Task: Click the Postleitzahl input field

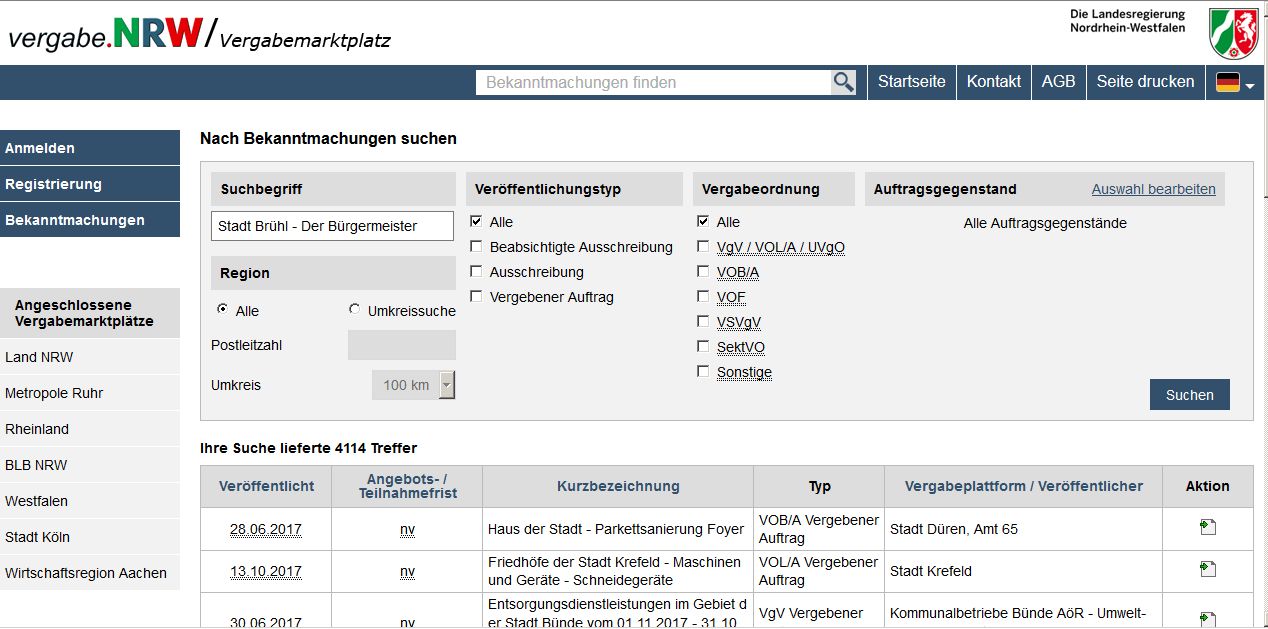Action: 402,345
